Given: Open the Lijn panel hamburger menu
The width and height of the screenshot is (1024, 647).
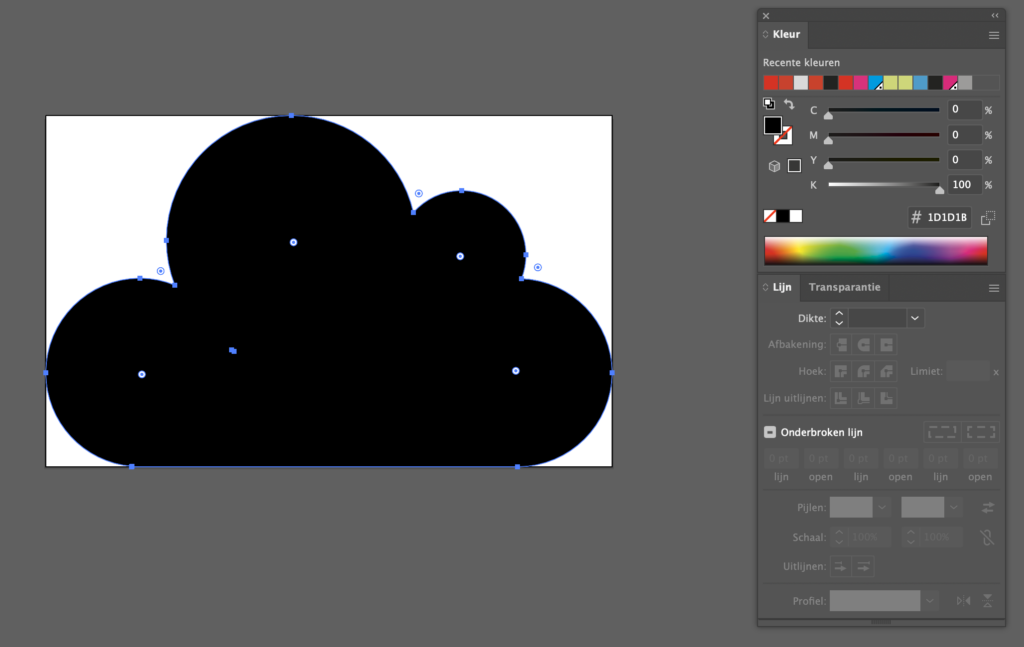Looking at the screenshot, I should (x=994, y=288).
